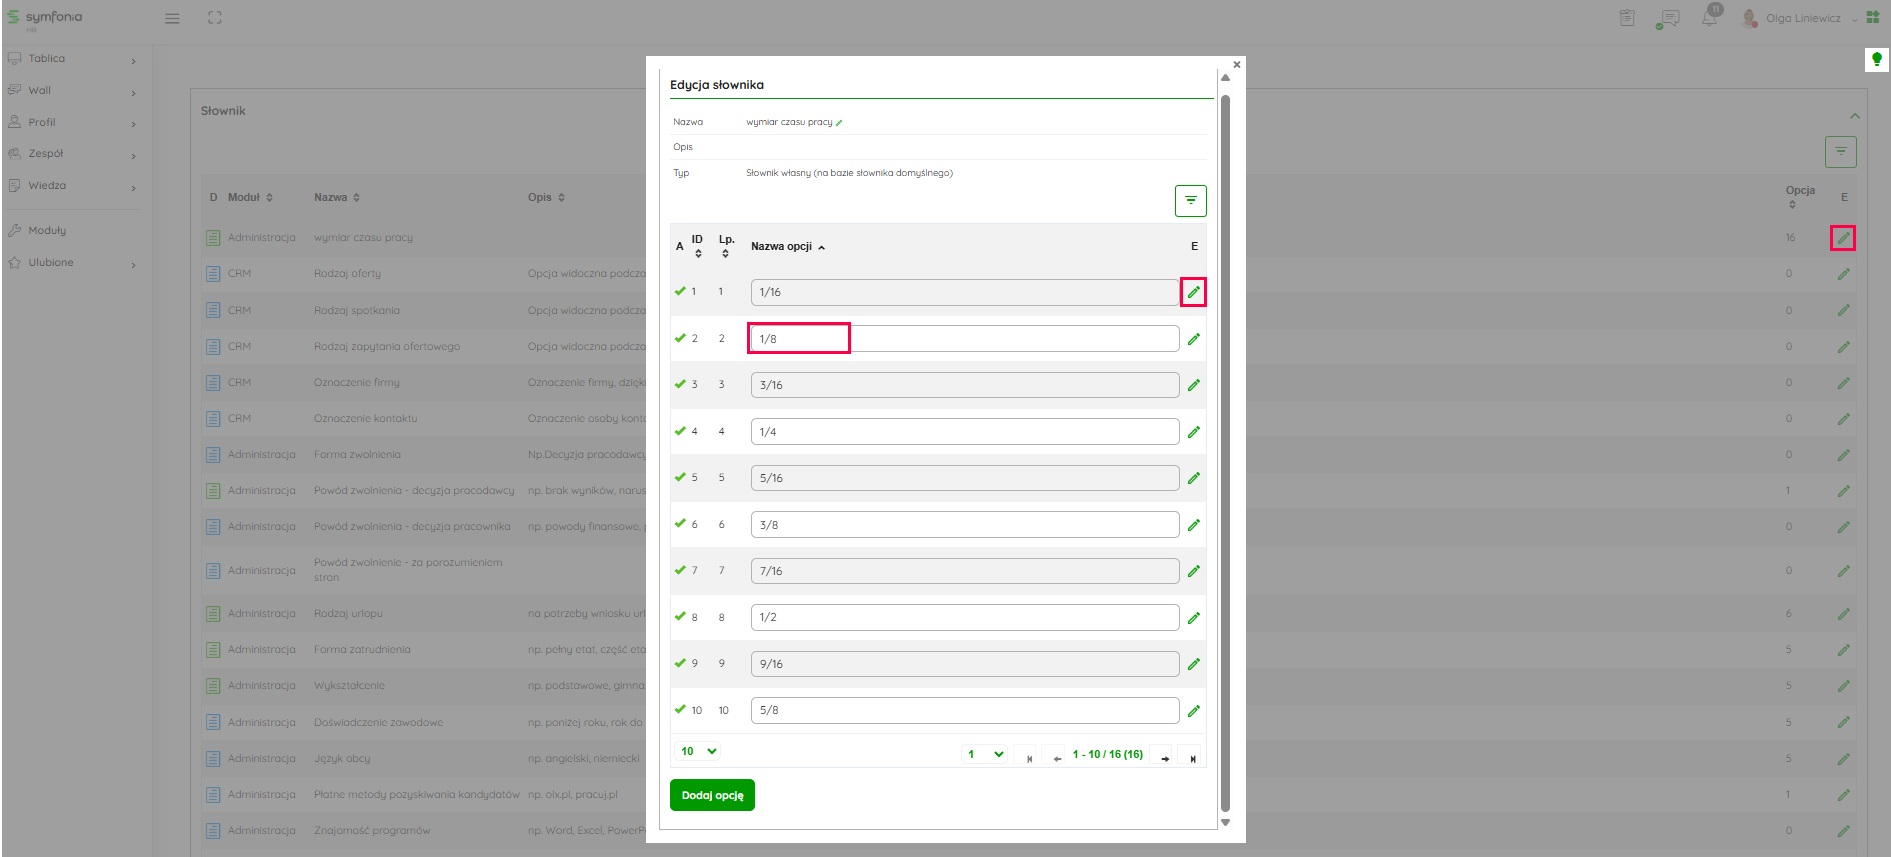Image resolution: width=1891 pixels, height=857 pixels.
Task: Go to the next page of options
Action: (1165, 757)
